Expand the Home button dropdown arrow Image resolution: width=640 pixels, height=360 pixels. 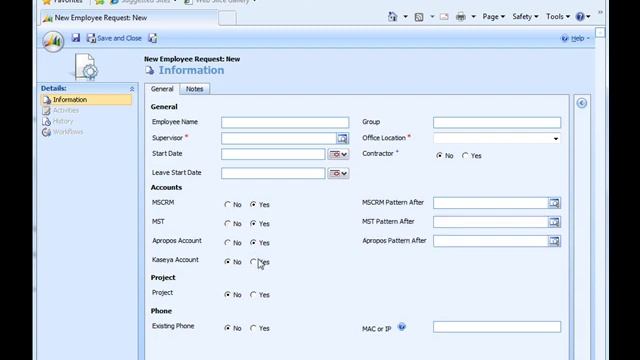(x=405, y=17)
